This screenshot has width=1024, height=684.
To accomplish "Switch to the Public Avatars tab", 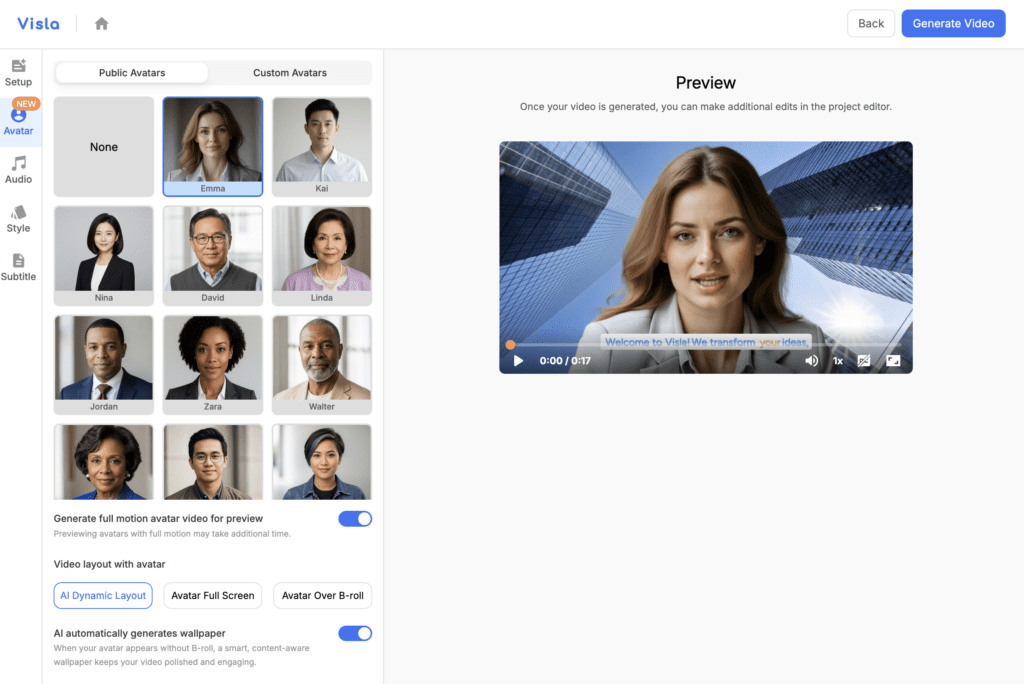I will click(132, 73).
